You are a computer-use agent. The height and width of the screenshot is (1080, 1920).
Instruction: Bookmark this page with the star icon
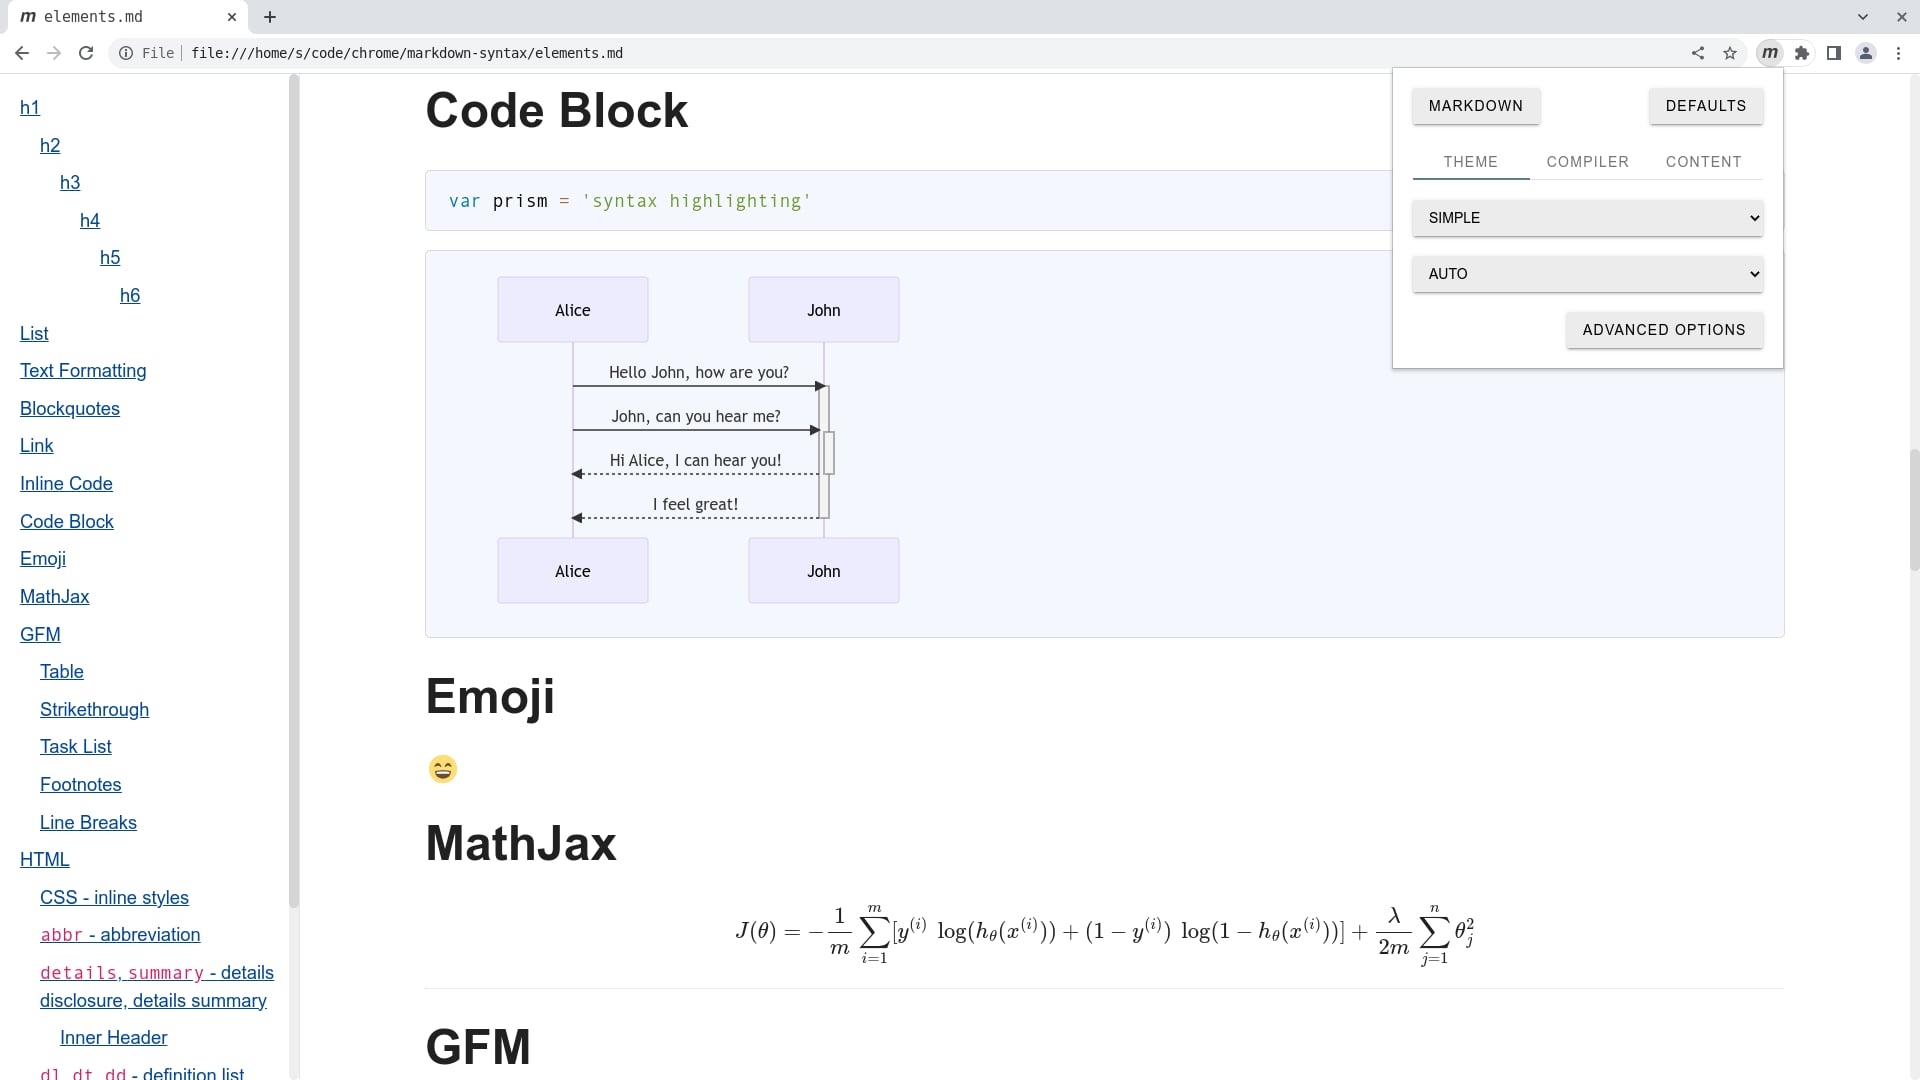click(x=1730, y=53)
